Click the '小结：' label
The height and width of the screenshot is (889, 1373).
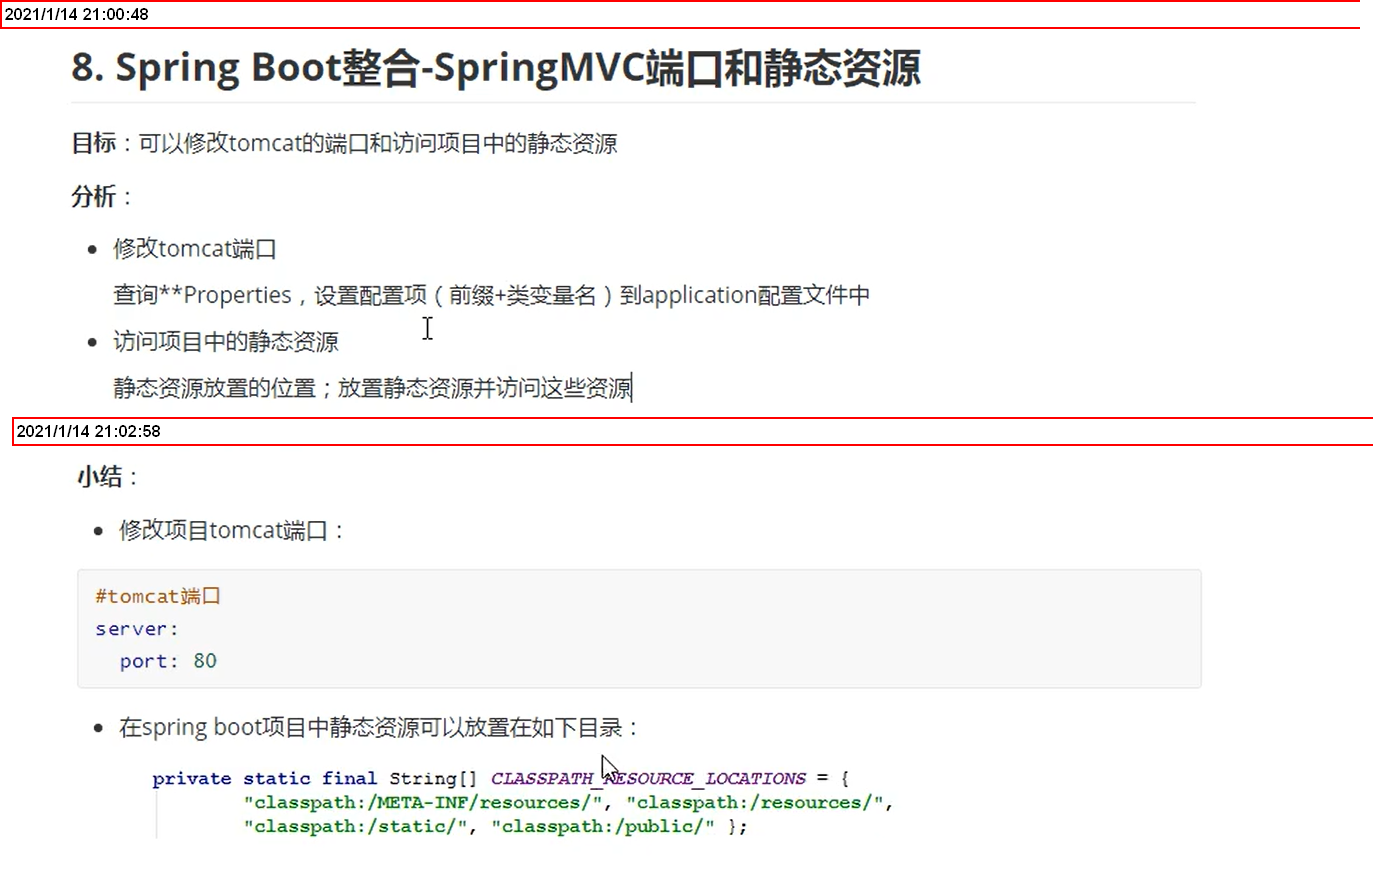tap(107, 477)
